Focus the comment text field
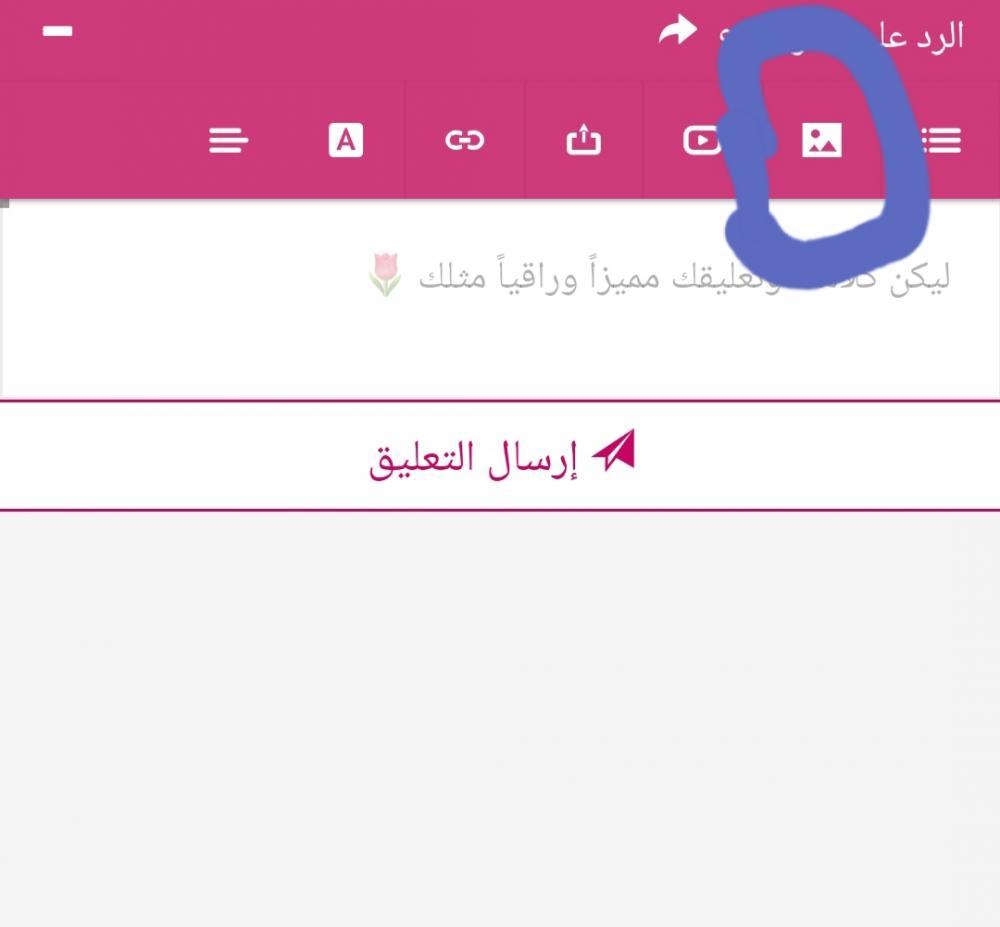Screen dimensions: 1000x927 (x=500, y=300)
